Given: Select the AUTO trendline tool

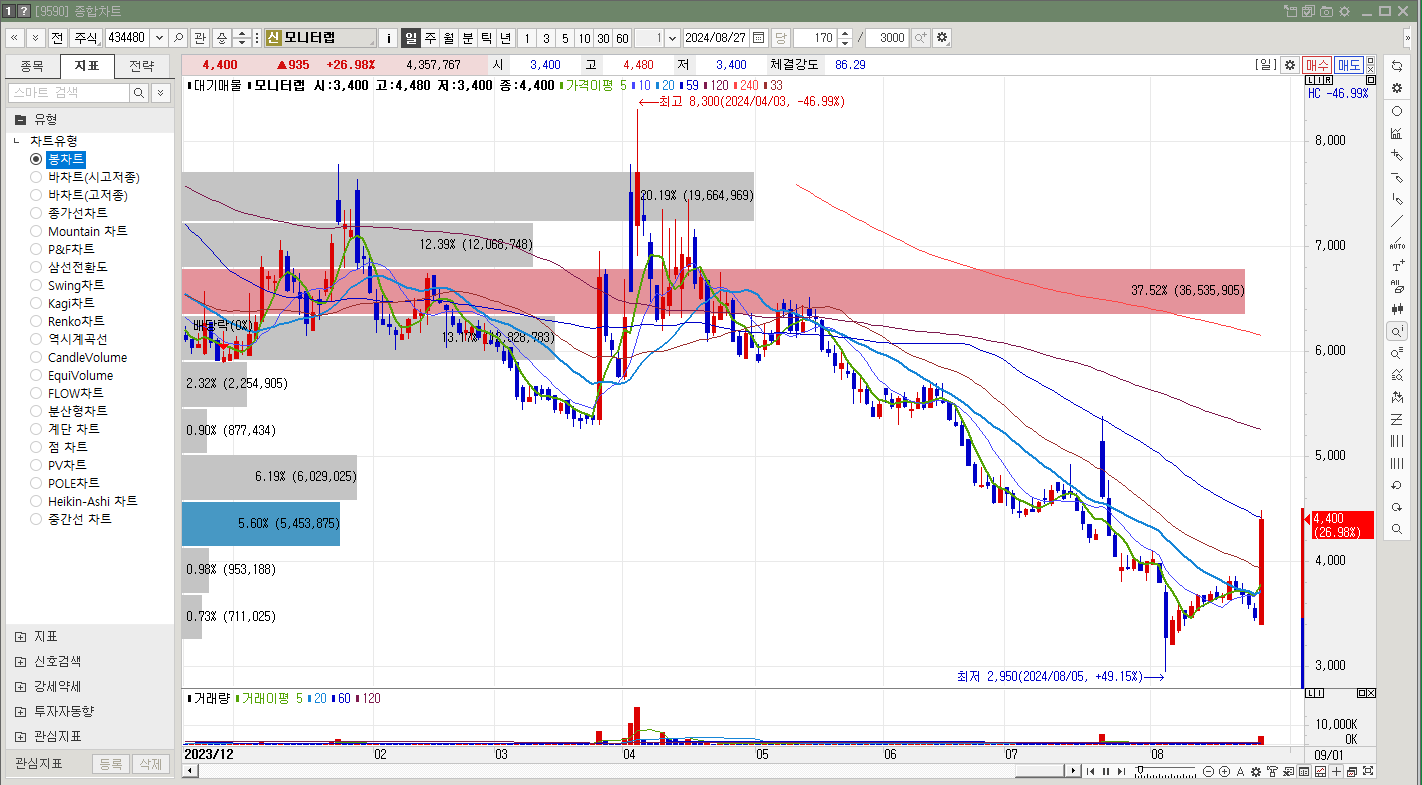Looking at the screenshot, I should [x=1397, y=243].
